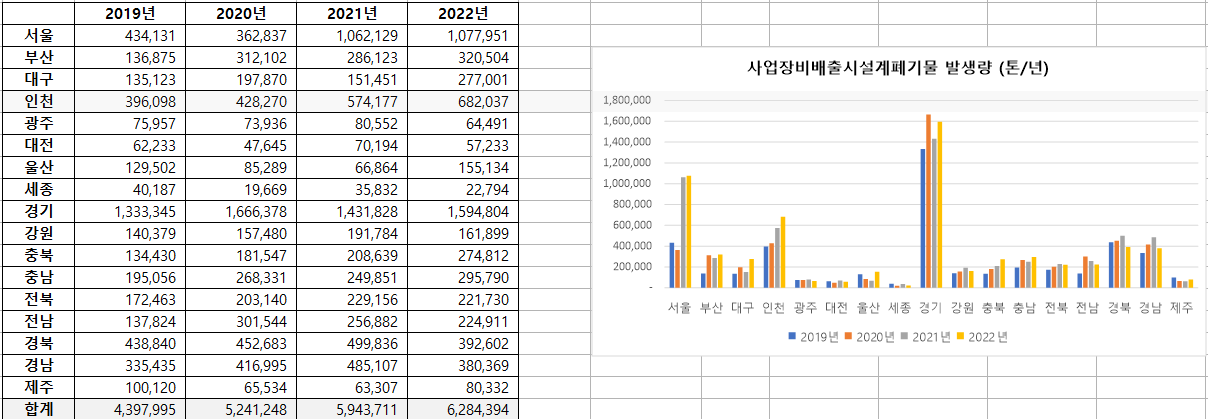Select cell with value 75,957
The height and width of the screenshot is (419, 1208).
130,123
